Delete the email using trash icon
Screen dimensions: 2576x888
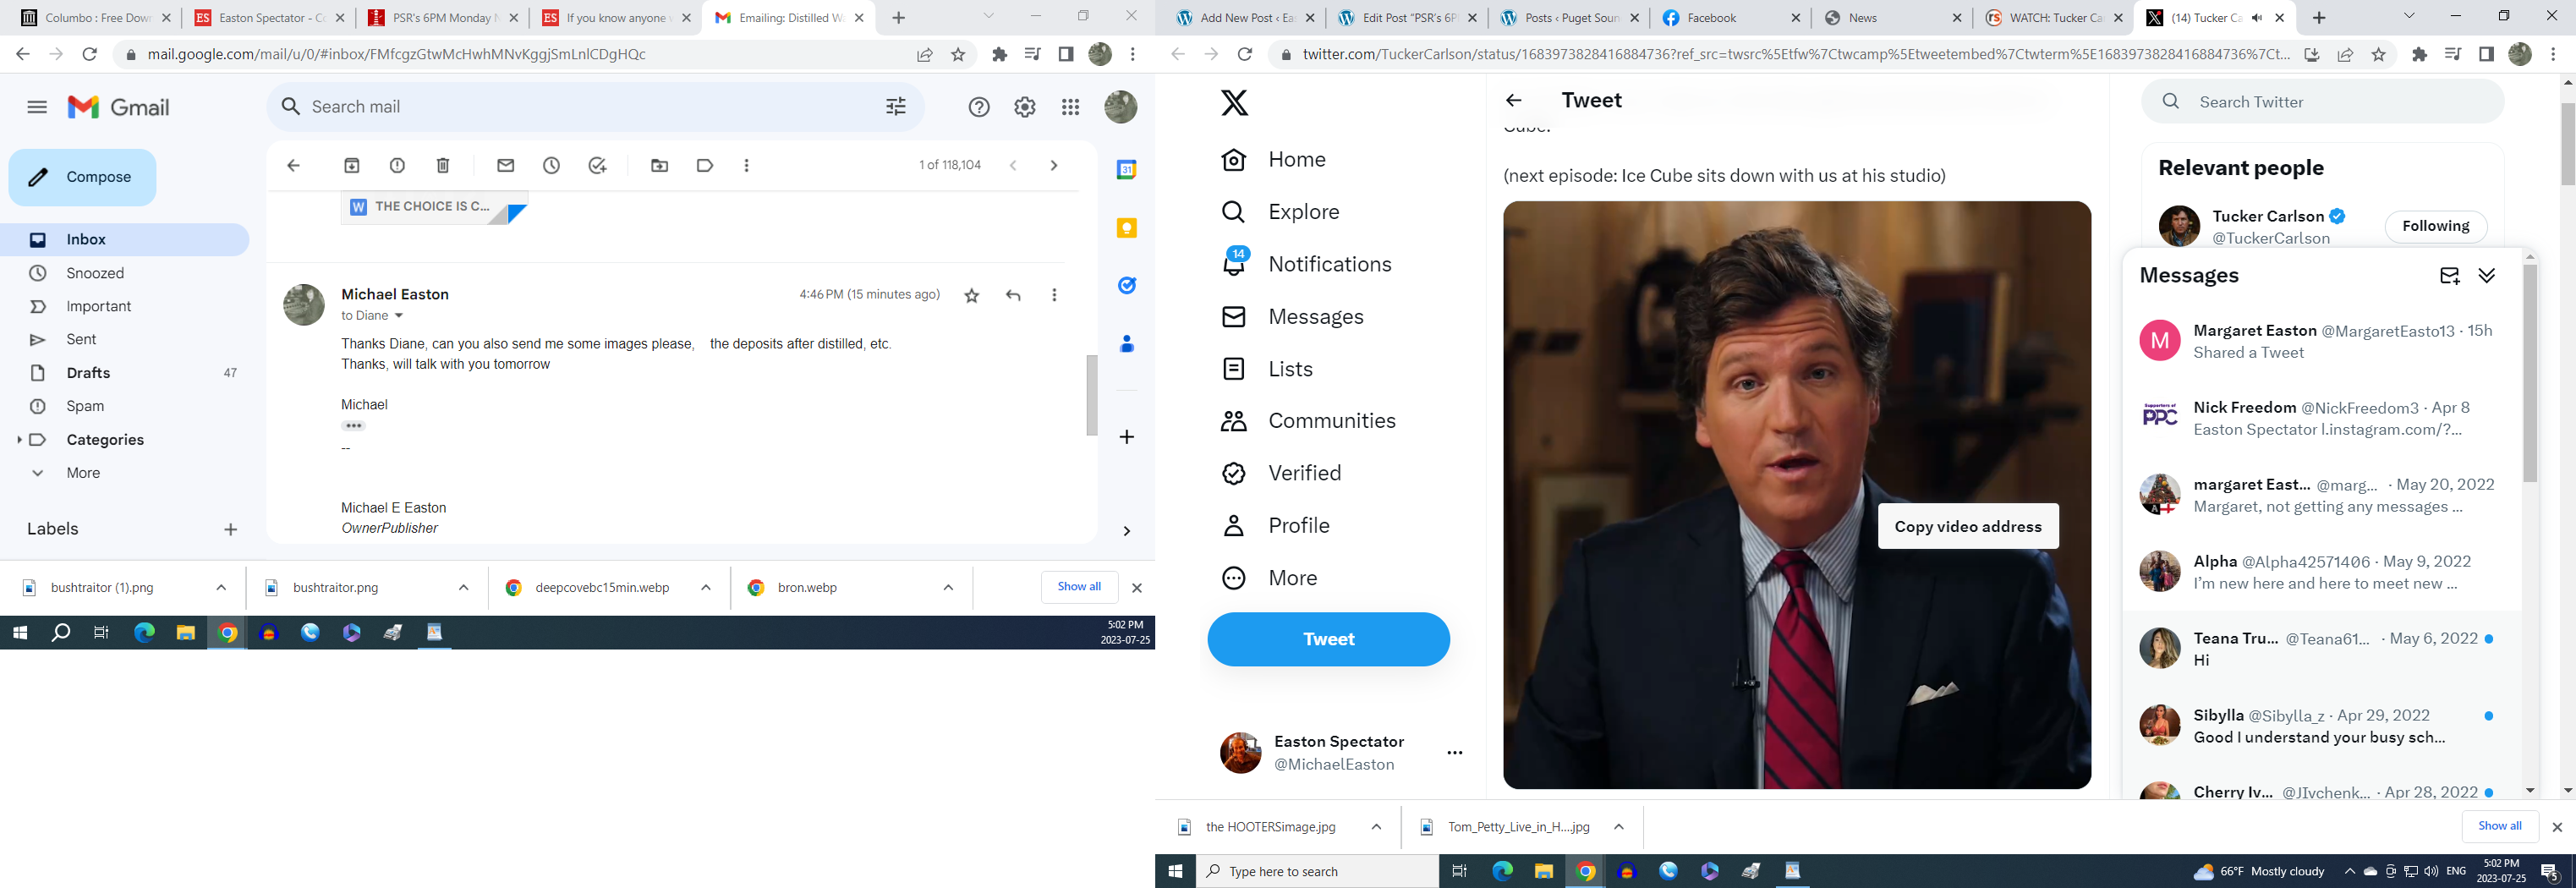(443, 166)
